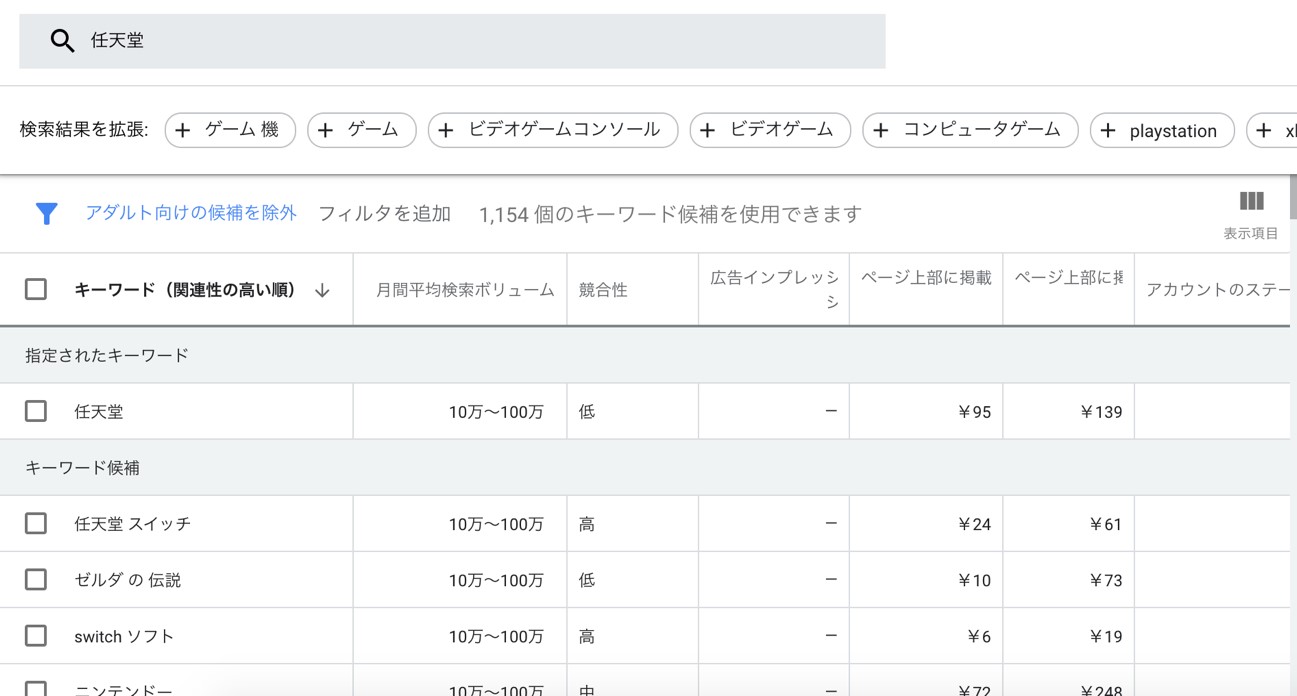
Task: Click keyword text switch ソフト
Action: 124,636
